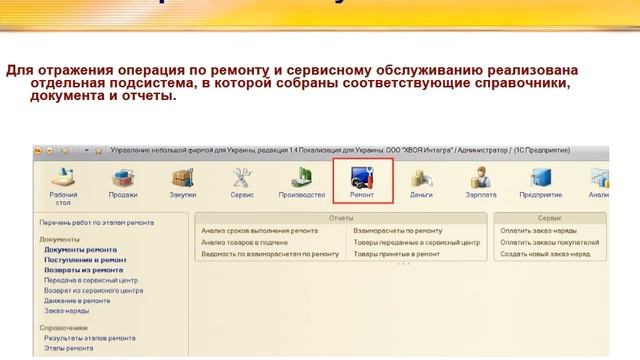This screenshot has width=640, height=360.
Task: Open Возвраты из ремонта
Action: (84, 270)
